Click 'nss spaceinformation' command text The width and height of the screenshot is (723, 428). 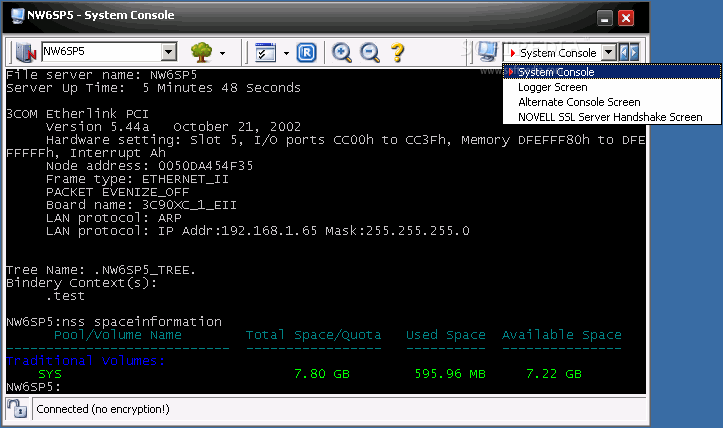(x=142, y=321)
